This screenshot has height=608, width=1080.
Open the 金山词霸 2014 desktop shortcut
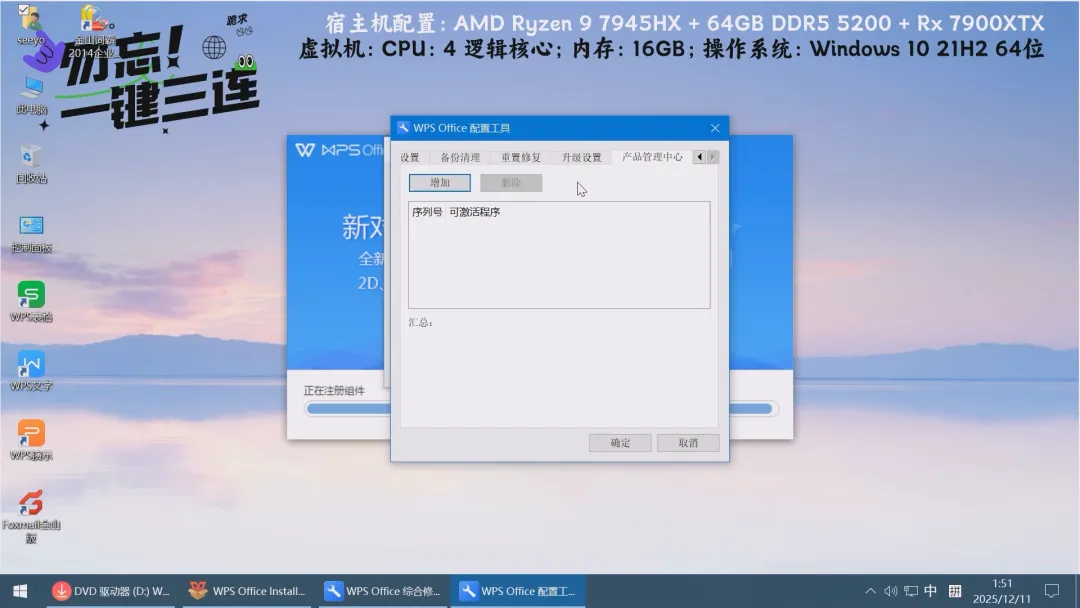point(94,32)
